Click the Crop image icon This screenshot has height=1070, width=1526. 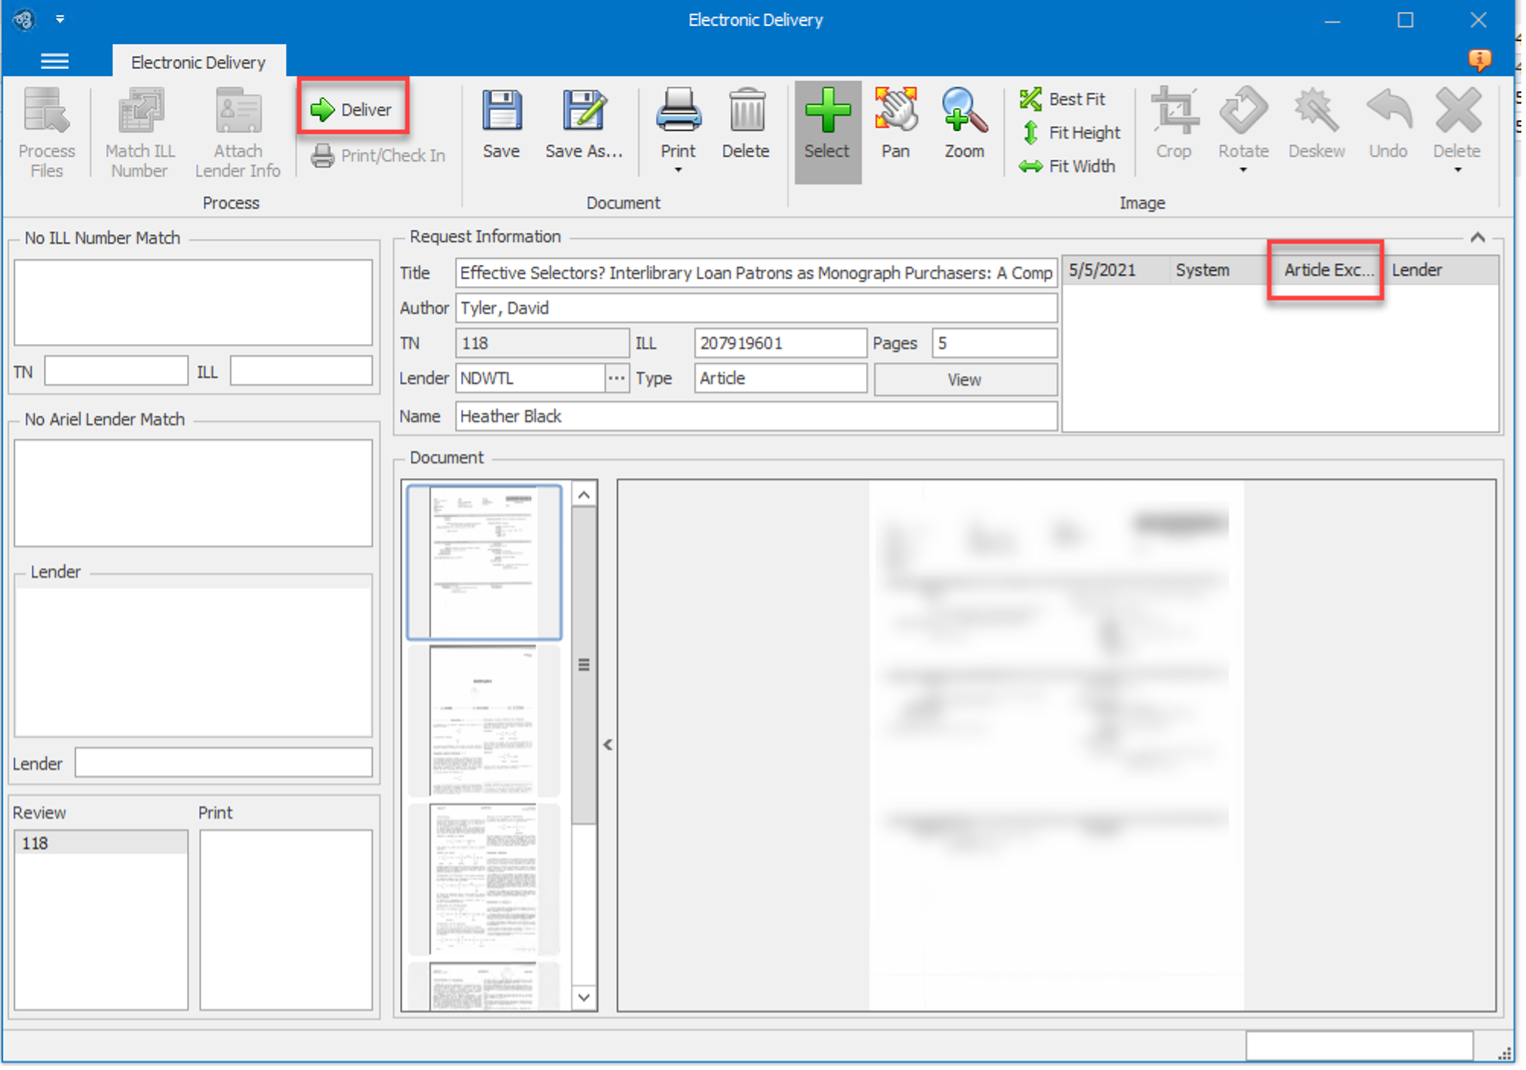(1174, 124)
